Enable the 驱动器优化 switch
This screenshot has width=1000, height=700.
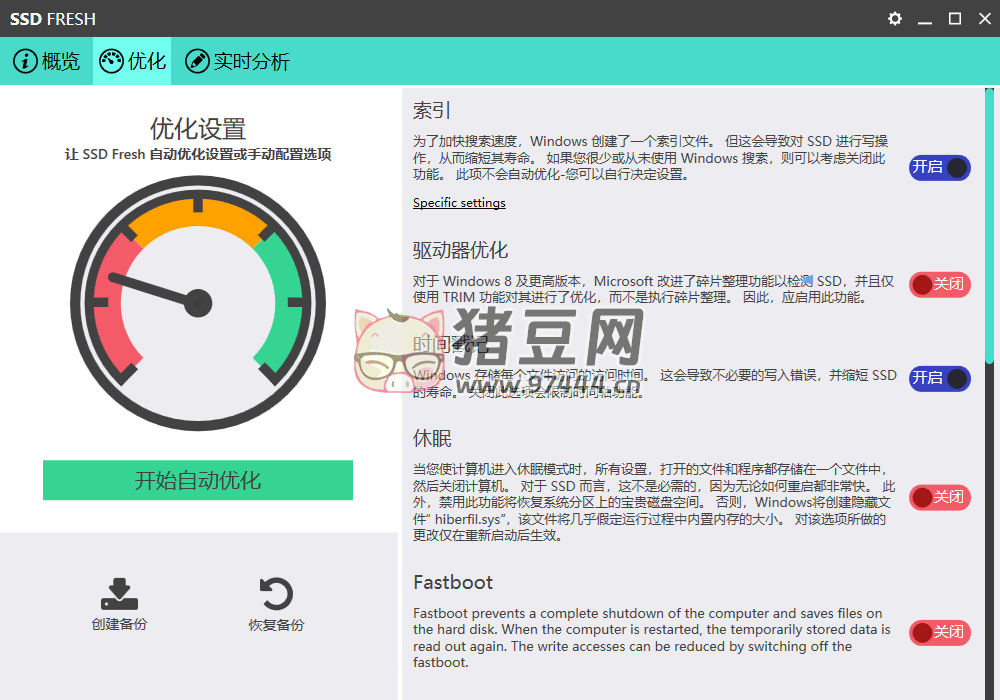coord(939,285)
